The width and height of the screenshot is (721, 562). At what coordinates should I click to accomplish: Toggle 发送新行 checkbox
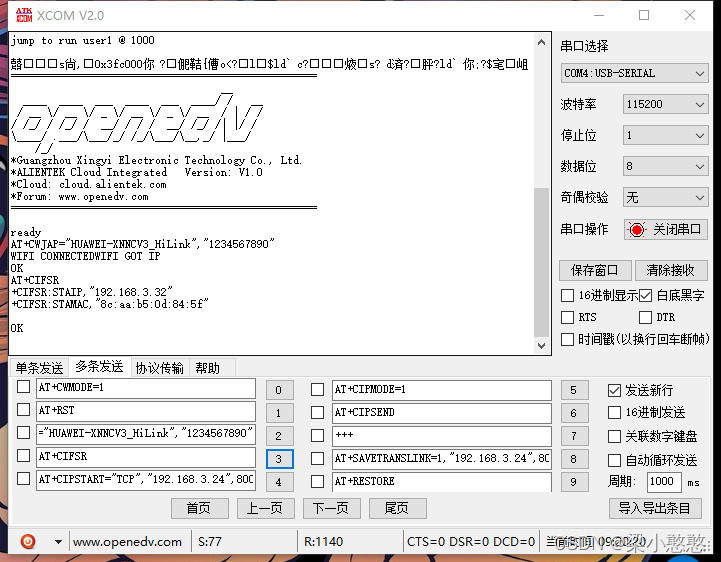click(614, 390)
